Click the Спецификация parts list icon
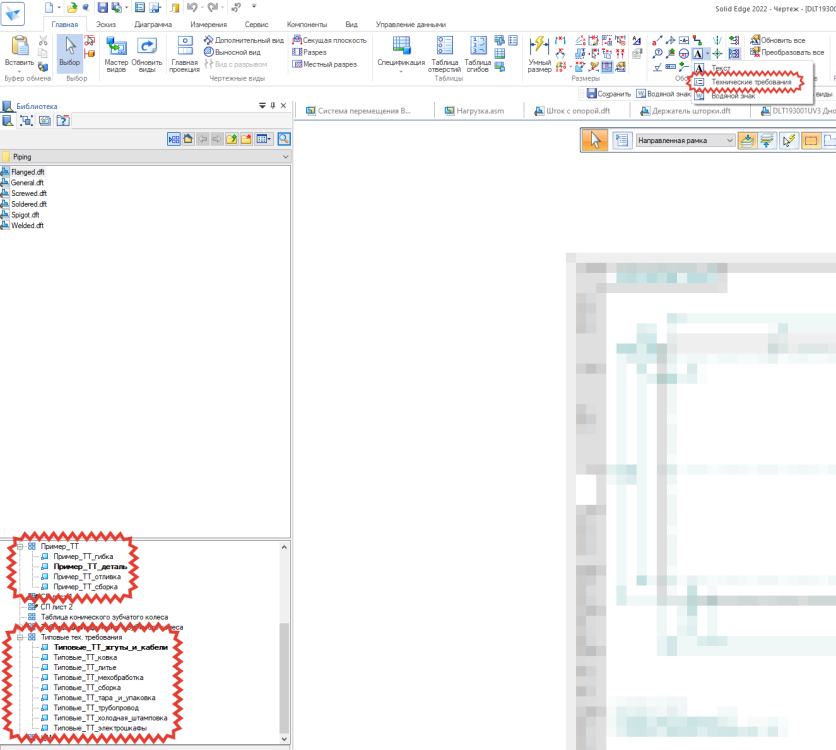The image size is (836, 750). pos(401,46)
